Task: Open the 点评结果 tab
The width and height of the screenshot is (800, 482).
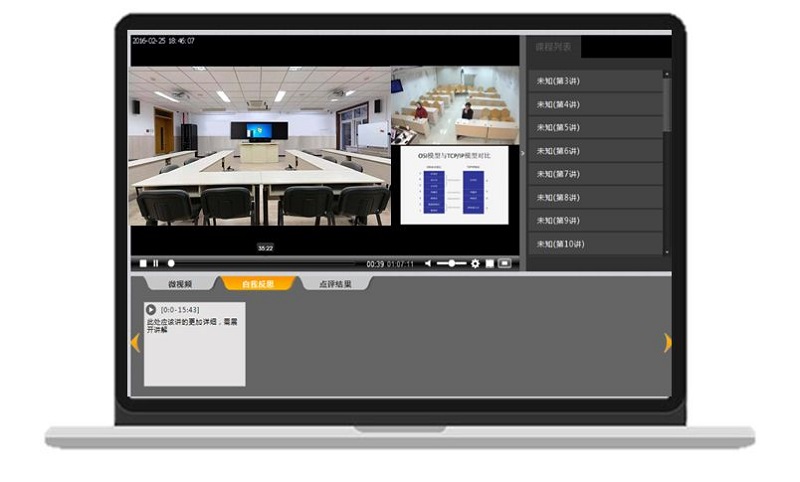Action: click(335, 284)
